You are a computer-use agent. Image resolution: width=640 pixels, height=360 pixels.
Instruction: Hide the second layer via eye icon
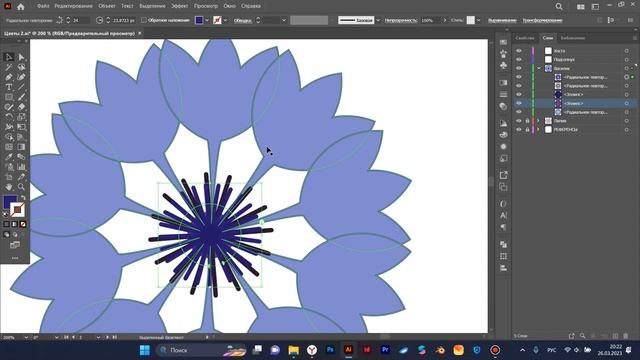click(519, 60)
